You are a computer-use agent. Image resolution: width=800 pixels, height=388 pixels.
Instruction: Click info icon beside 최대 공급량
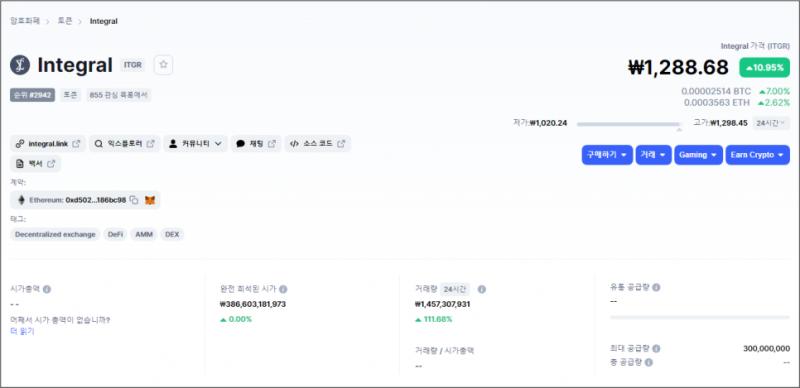pyautogui.click(x=656, y=349)
